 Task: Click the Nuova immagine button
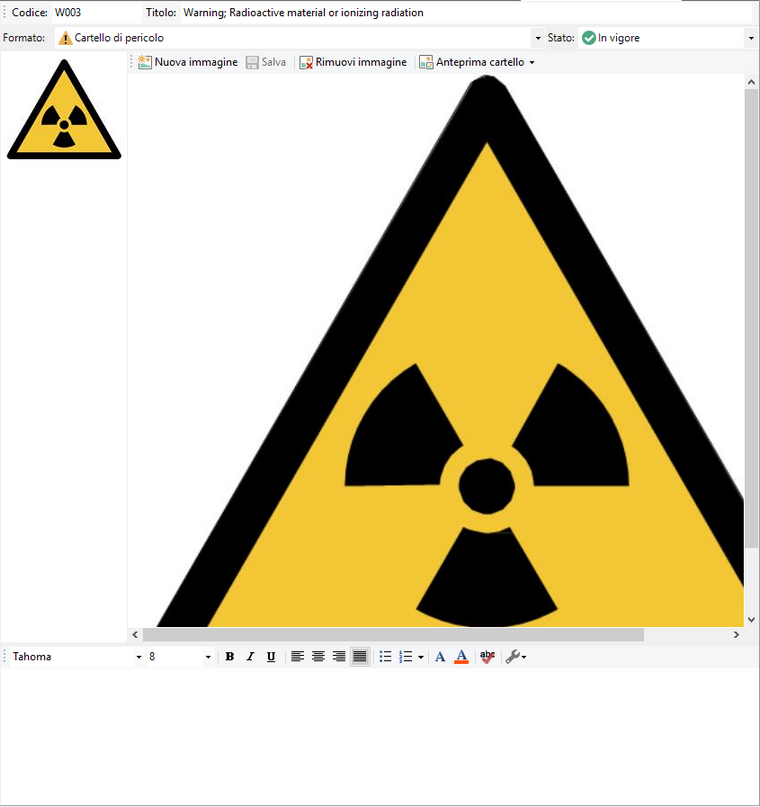(188, 62)
